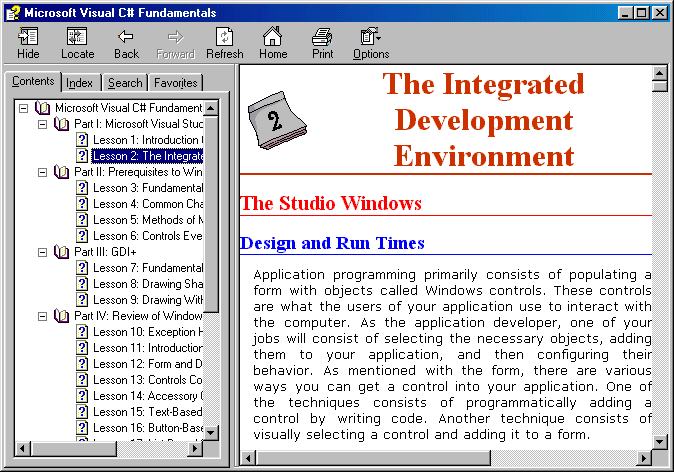
Task: Open Lesson 16: Button-Base topic
Action: 148,428
